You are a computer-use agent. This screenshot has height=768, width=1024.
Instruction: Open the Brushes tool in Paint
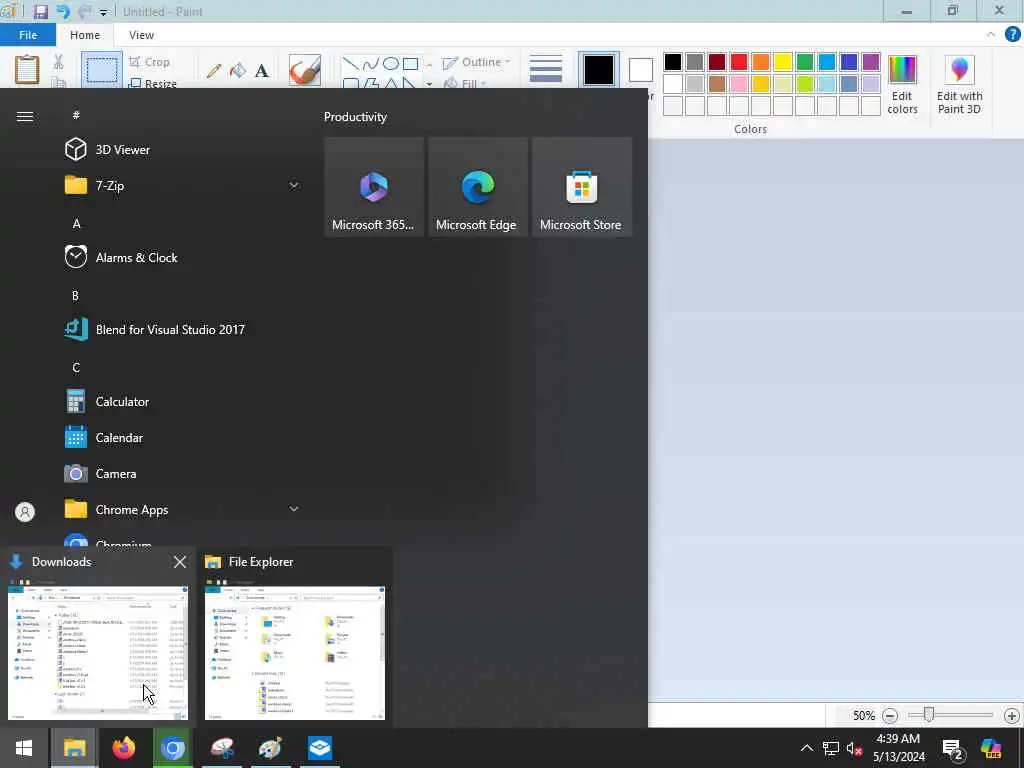pyautogui.click(x=304, y=70)
